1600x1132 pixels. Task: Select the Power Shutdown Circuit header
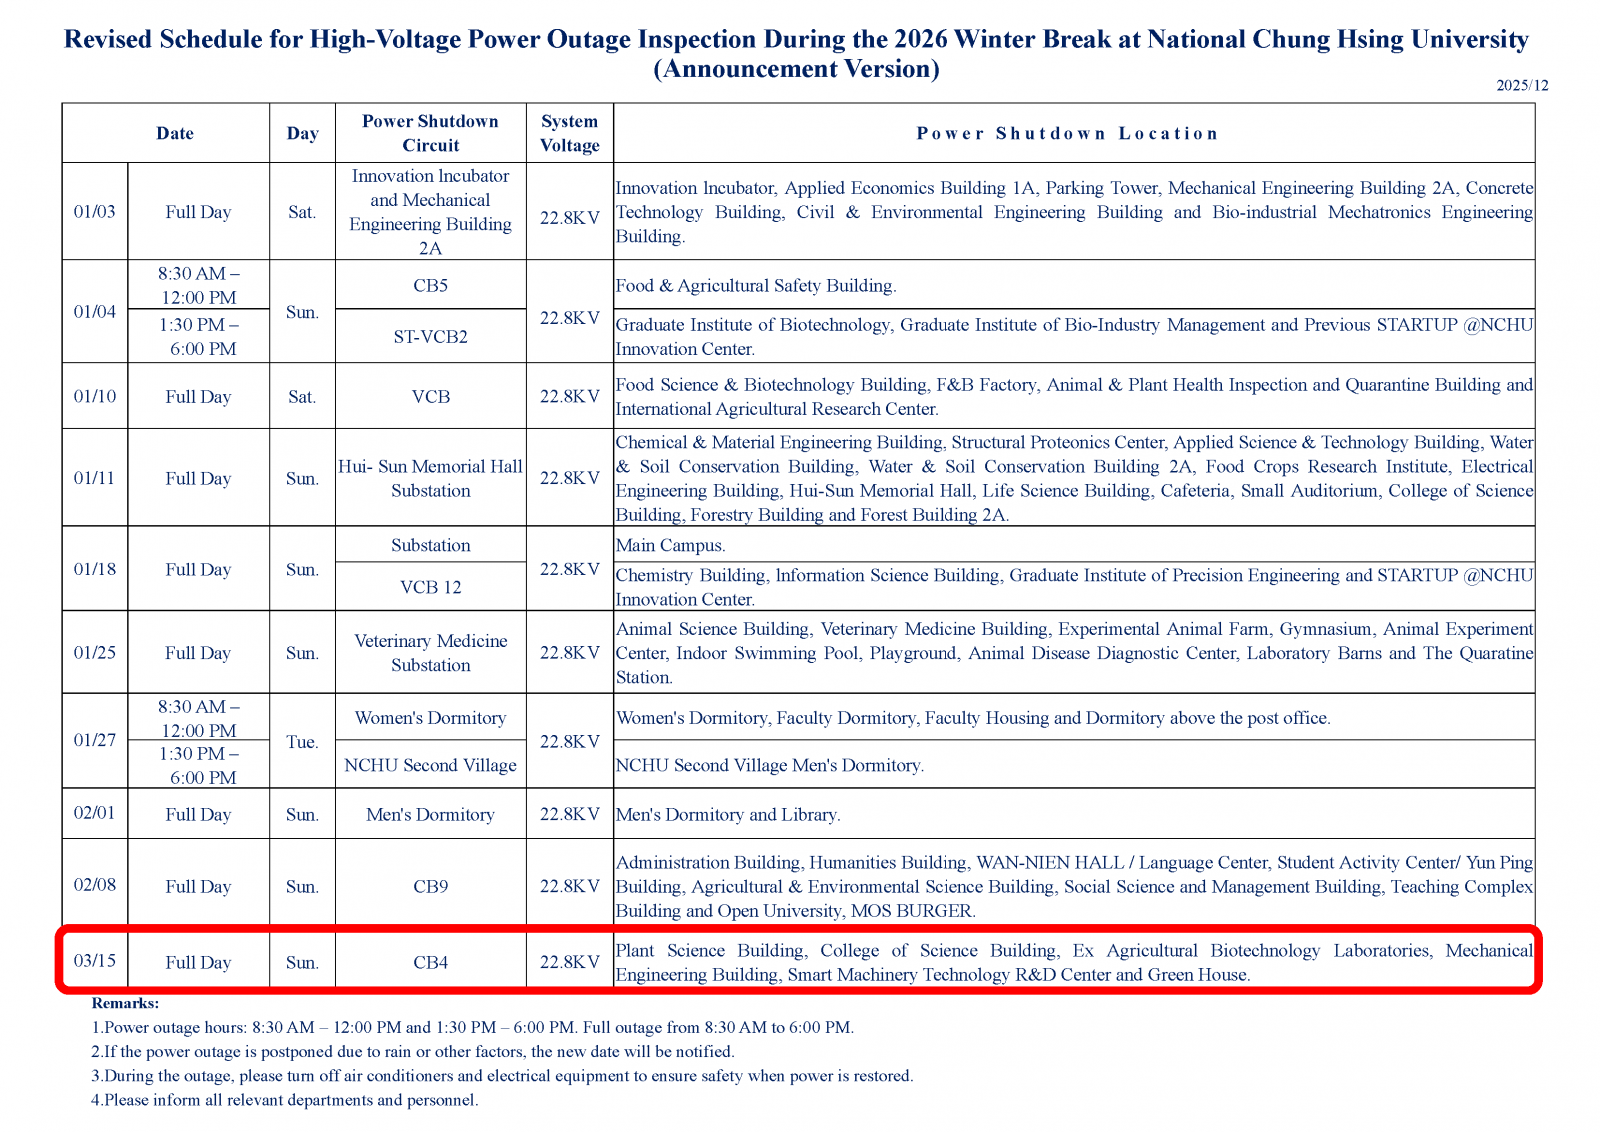pos(430,133)
